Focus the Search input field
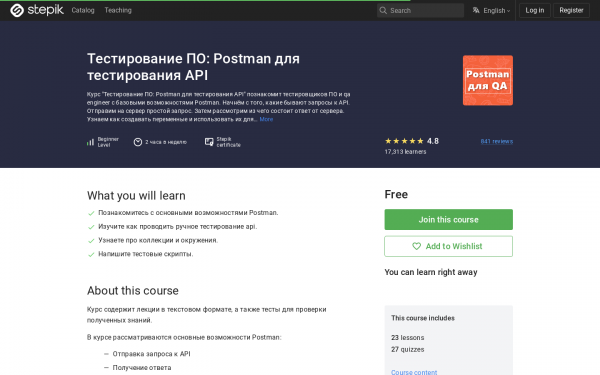This screenshot has height=375, width=600. tap(420, 10)
